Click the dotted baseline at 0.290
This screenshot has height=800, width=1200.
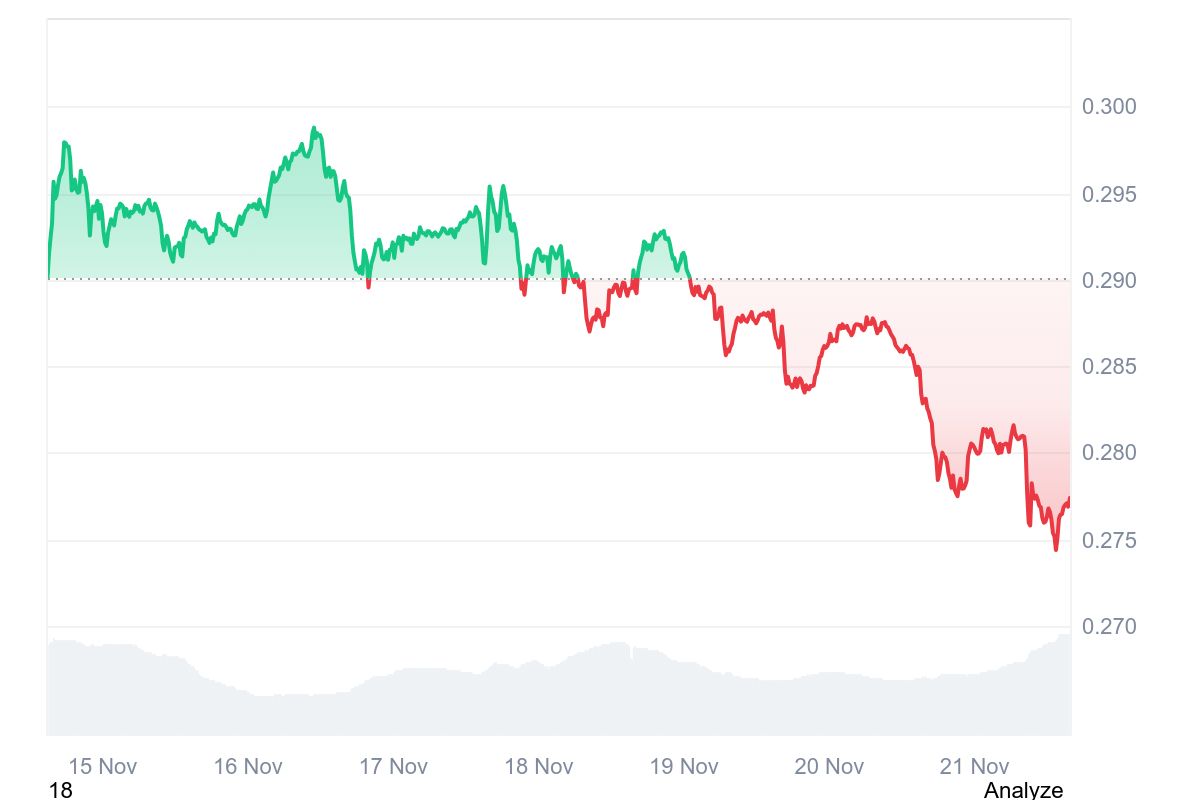point(800,279)
